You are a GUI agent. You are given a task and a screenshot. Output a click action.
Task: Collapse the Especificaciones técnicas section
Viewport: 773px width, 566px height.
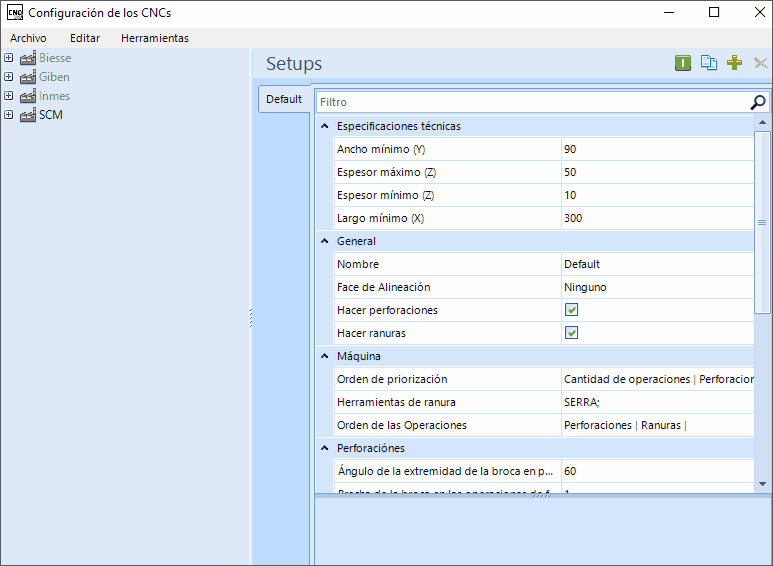(324, 126)
